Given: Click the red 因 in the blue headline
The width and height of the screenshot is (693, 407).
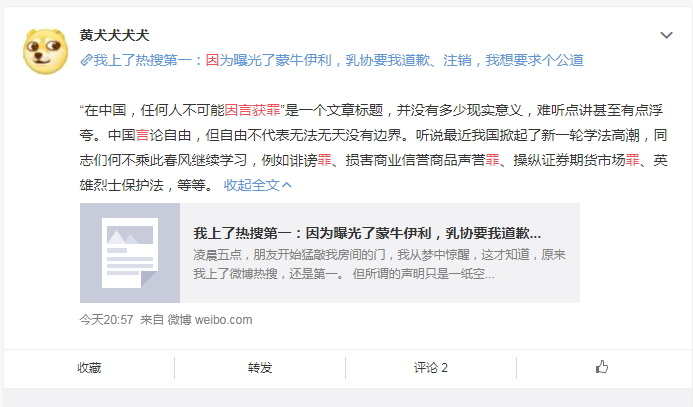Looking at the screenshot, I should [213, 60].
